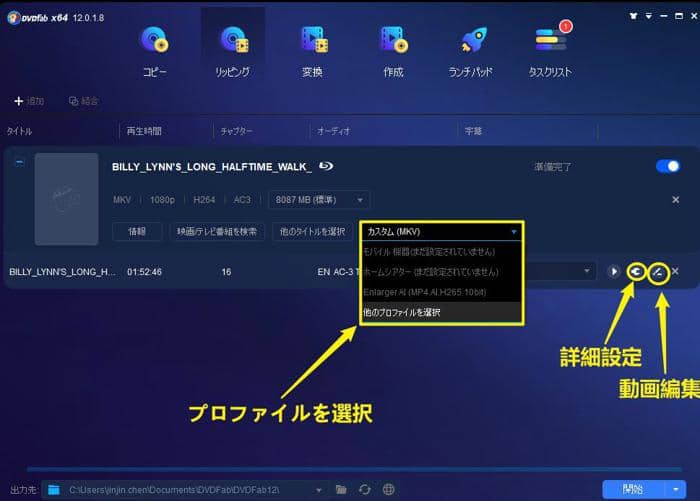Click the 準備完了 status text

pyautogui.click(x=552, y=167)
